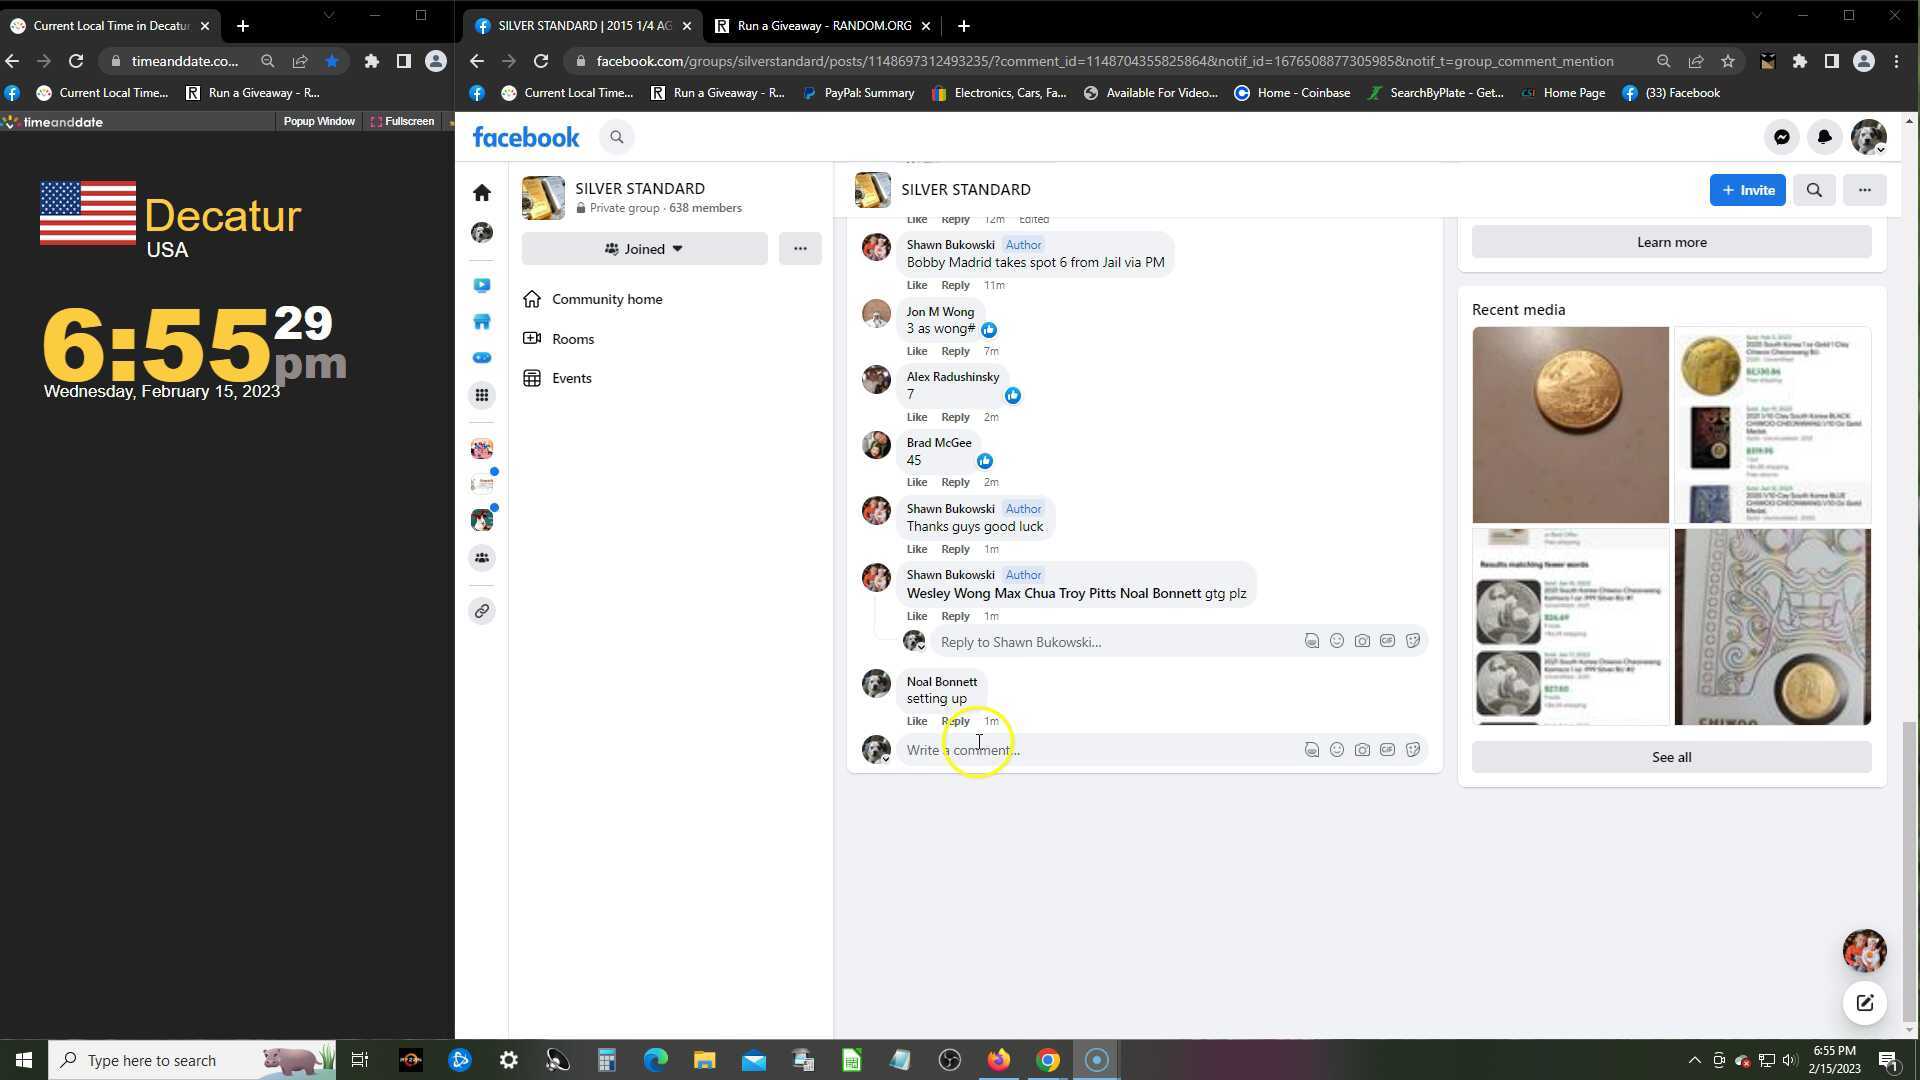Search inside SILVER STANDARD group icon

click(x=1814, y=190)
